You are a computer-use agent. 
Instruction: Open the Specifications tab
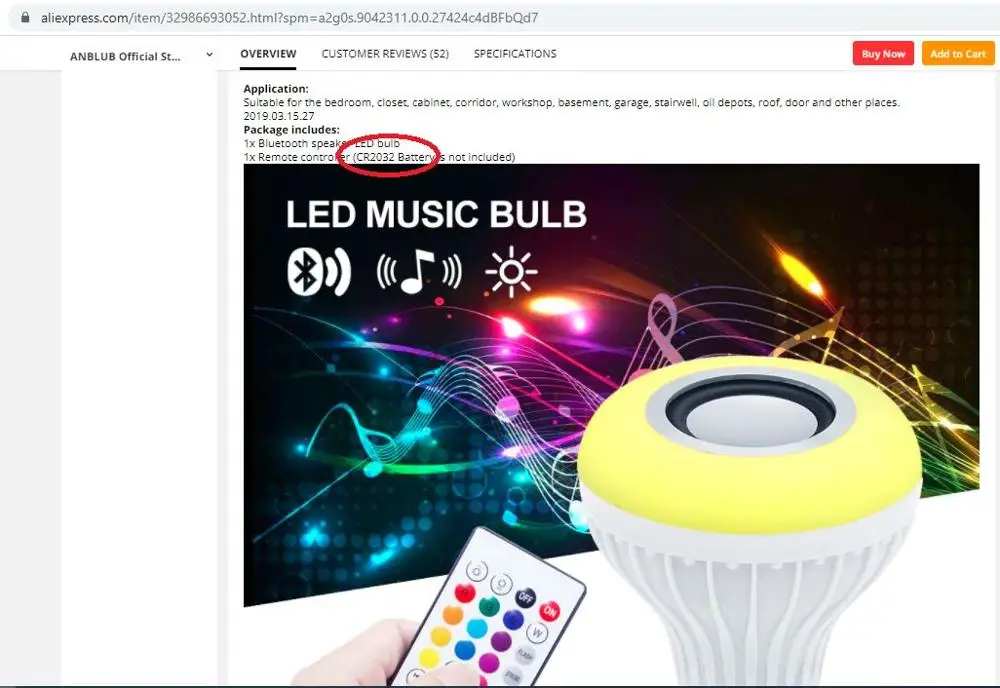coord(515,54)
